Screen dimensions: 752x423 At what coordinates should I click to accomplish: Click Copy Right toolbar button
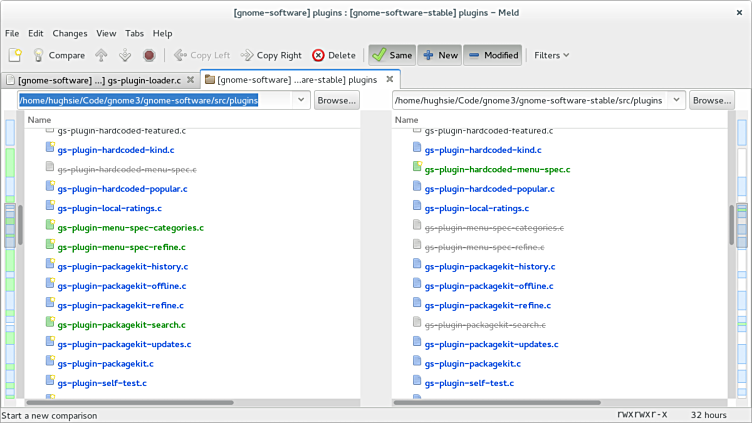tap(269, 55)
